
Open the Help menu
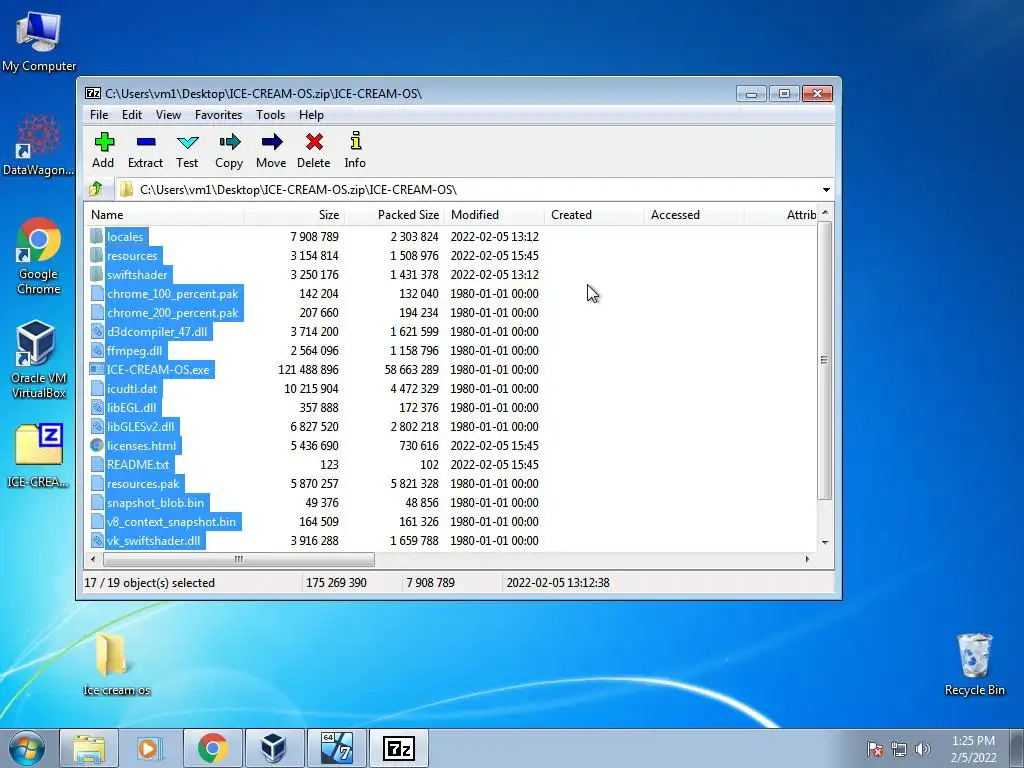pos(312,114)
